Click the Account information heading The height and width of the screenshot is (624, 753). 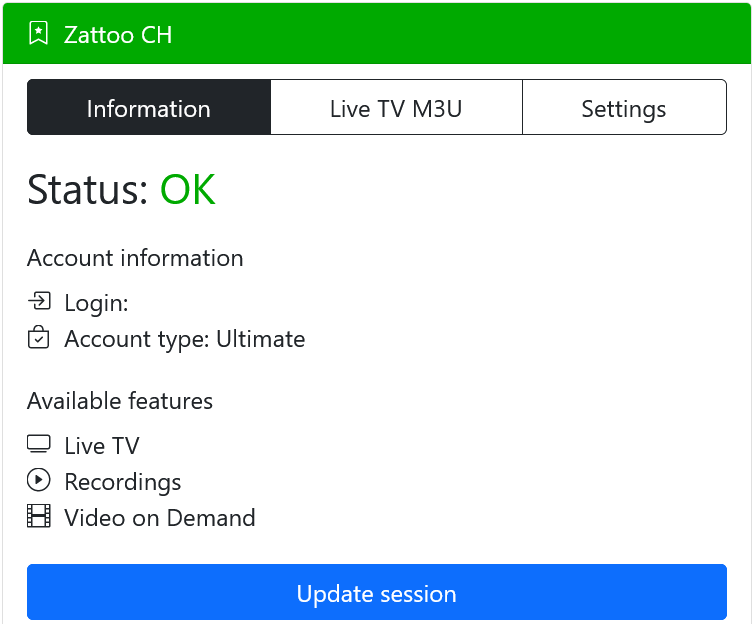(x=135, y=258)
